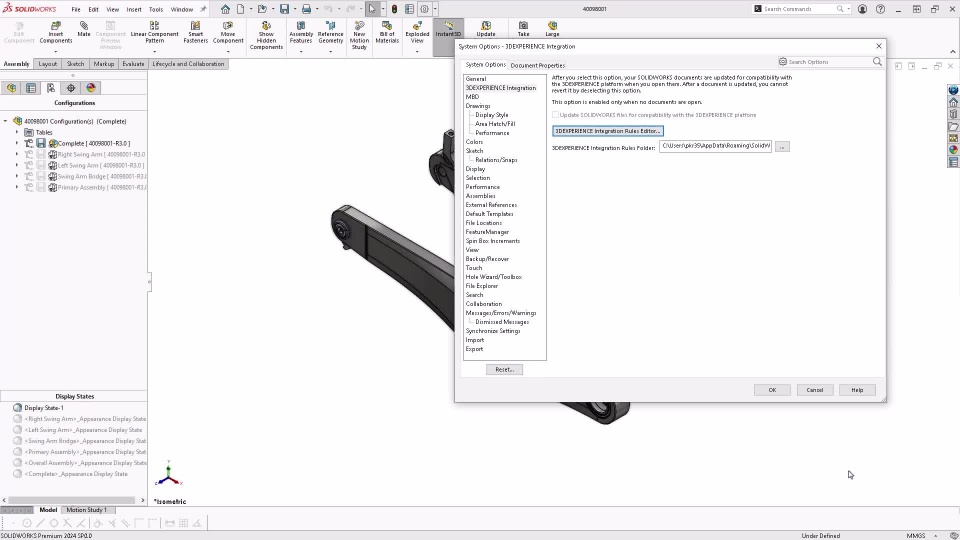This screenshot has width=960, height=540.
Task: Select Default Templates category
Action: [489, 214]
